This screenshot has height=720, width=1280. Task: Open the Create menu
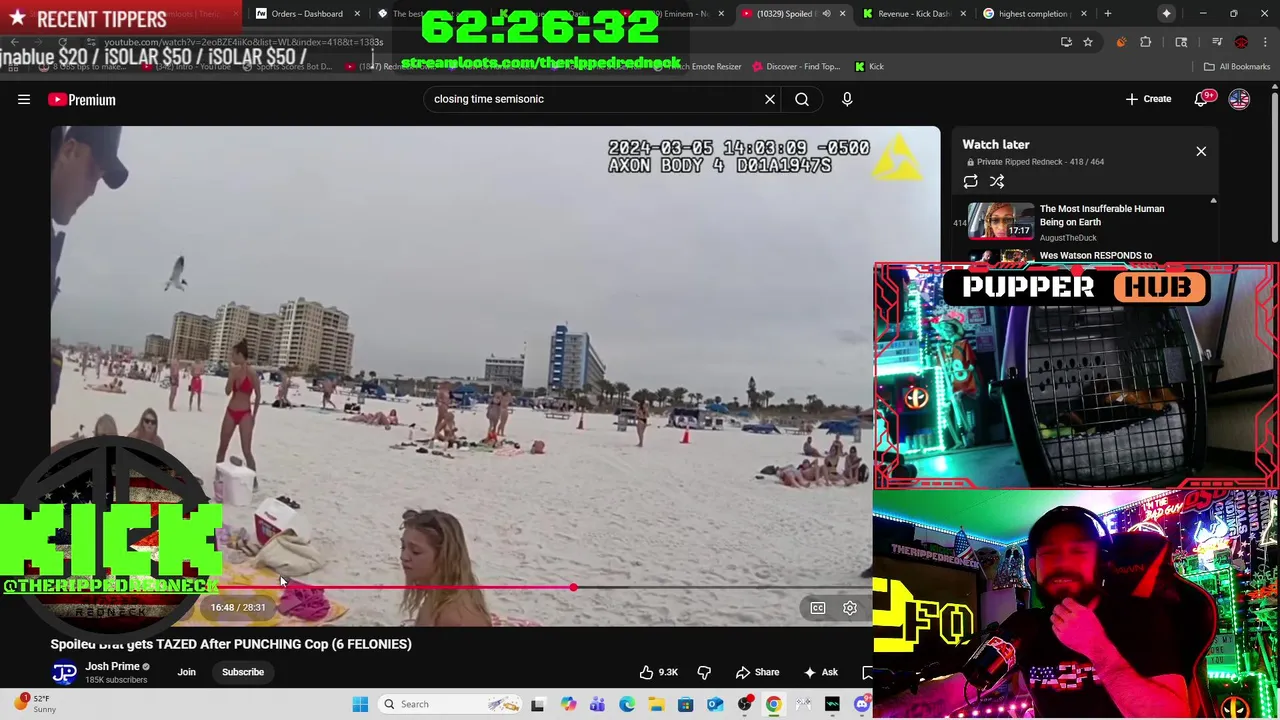click(1148, 99)
